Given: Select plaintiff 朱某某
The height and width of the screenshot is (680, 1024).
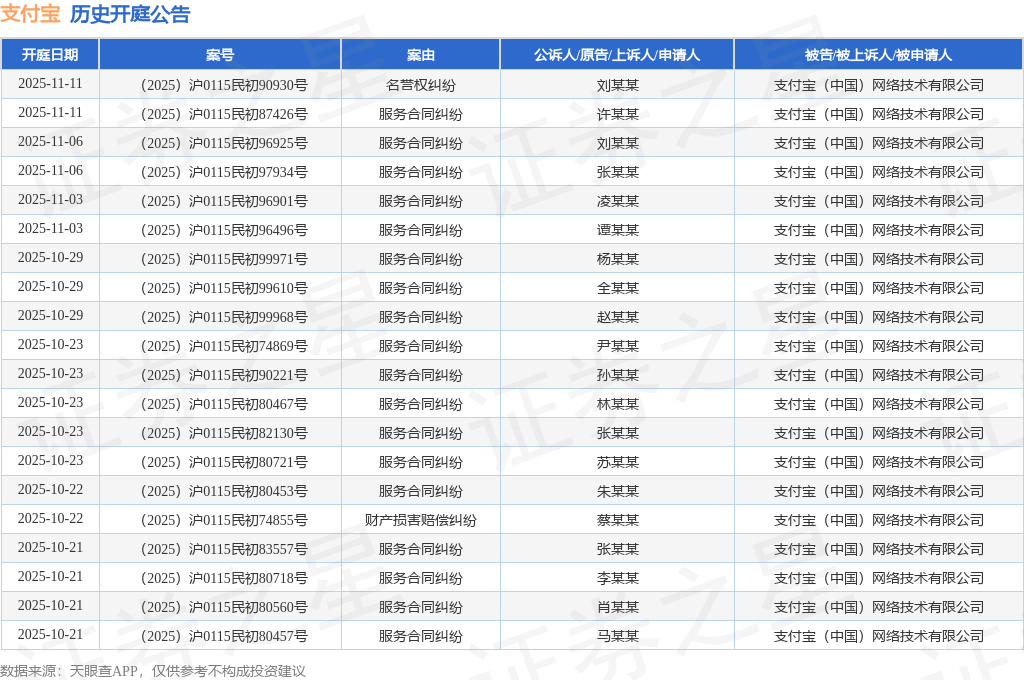Looking at the screenshot, I should tap(618, 491).
